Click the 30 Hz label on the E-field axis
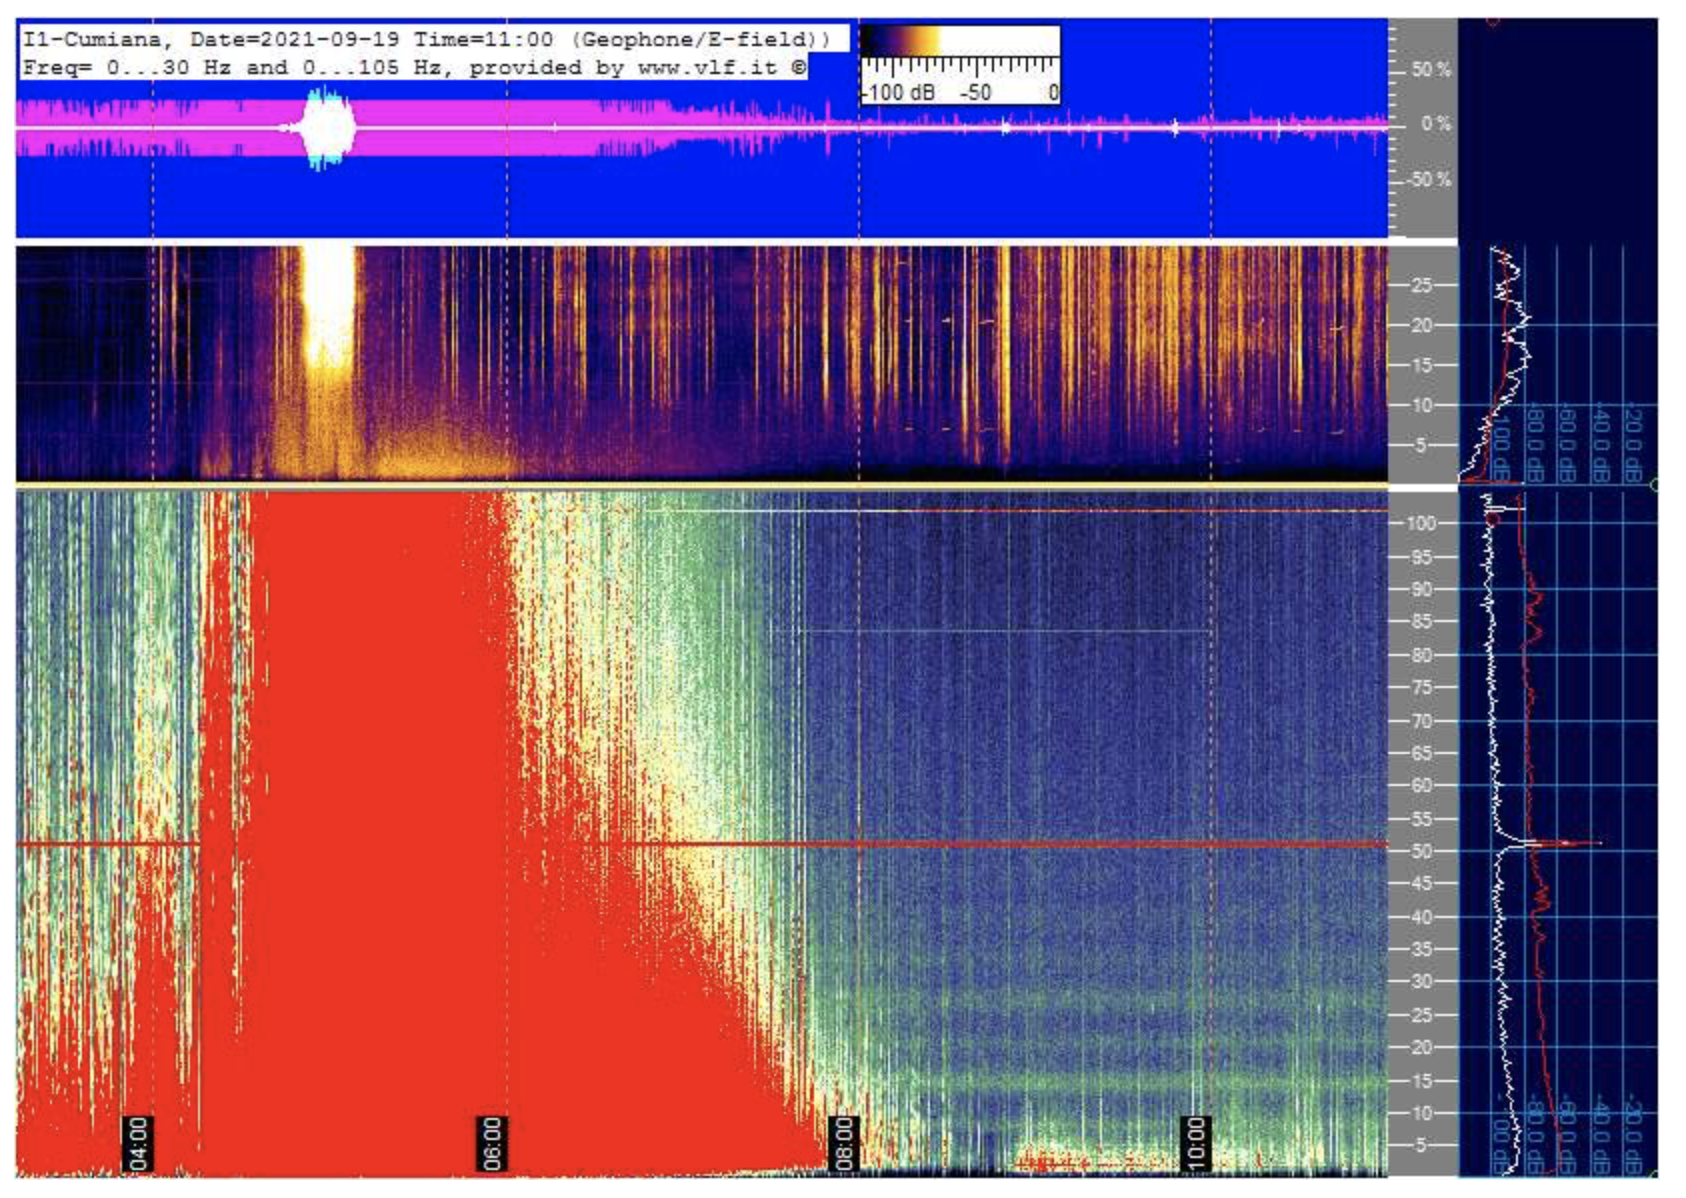The width and height of the screenshot is (1686, 1198). click(x=1421, y=981)
